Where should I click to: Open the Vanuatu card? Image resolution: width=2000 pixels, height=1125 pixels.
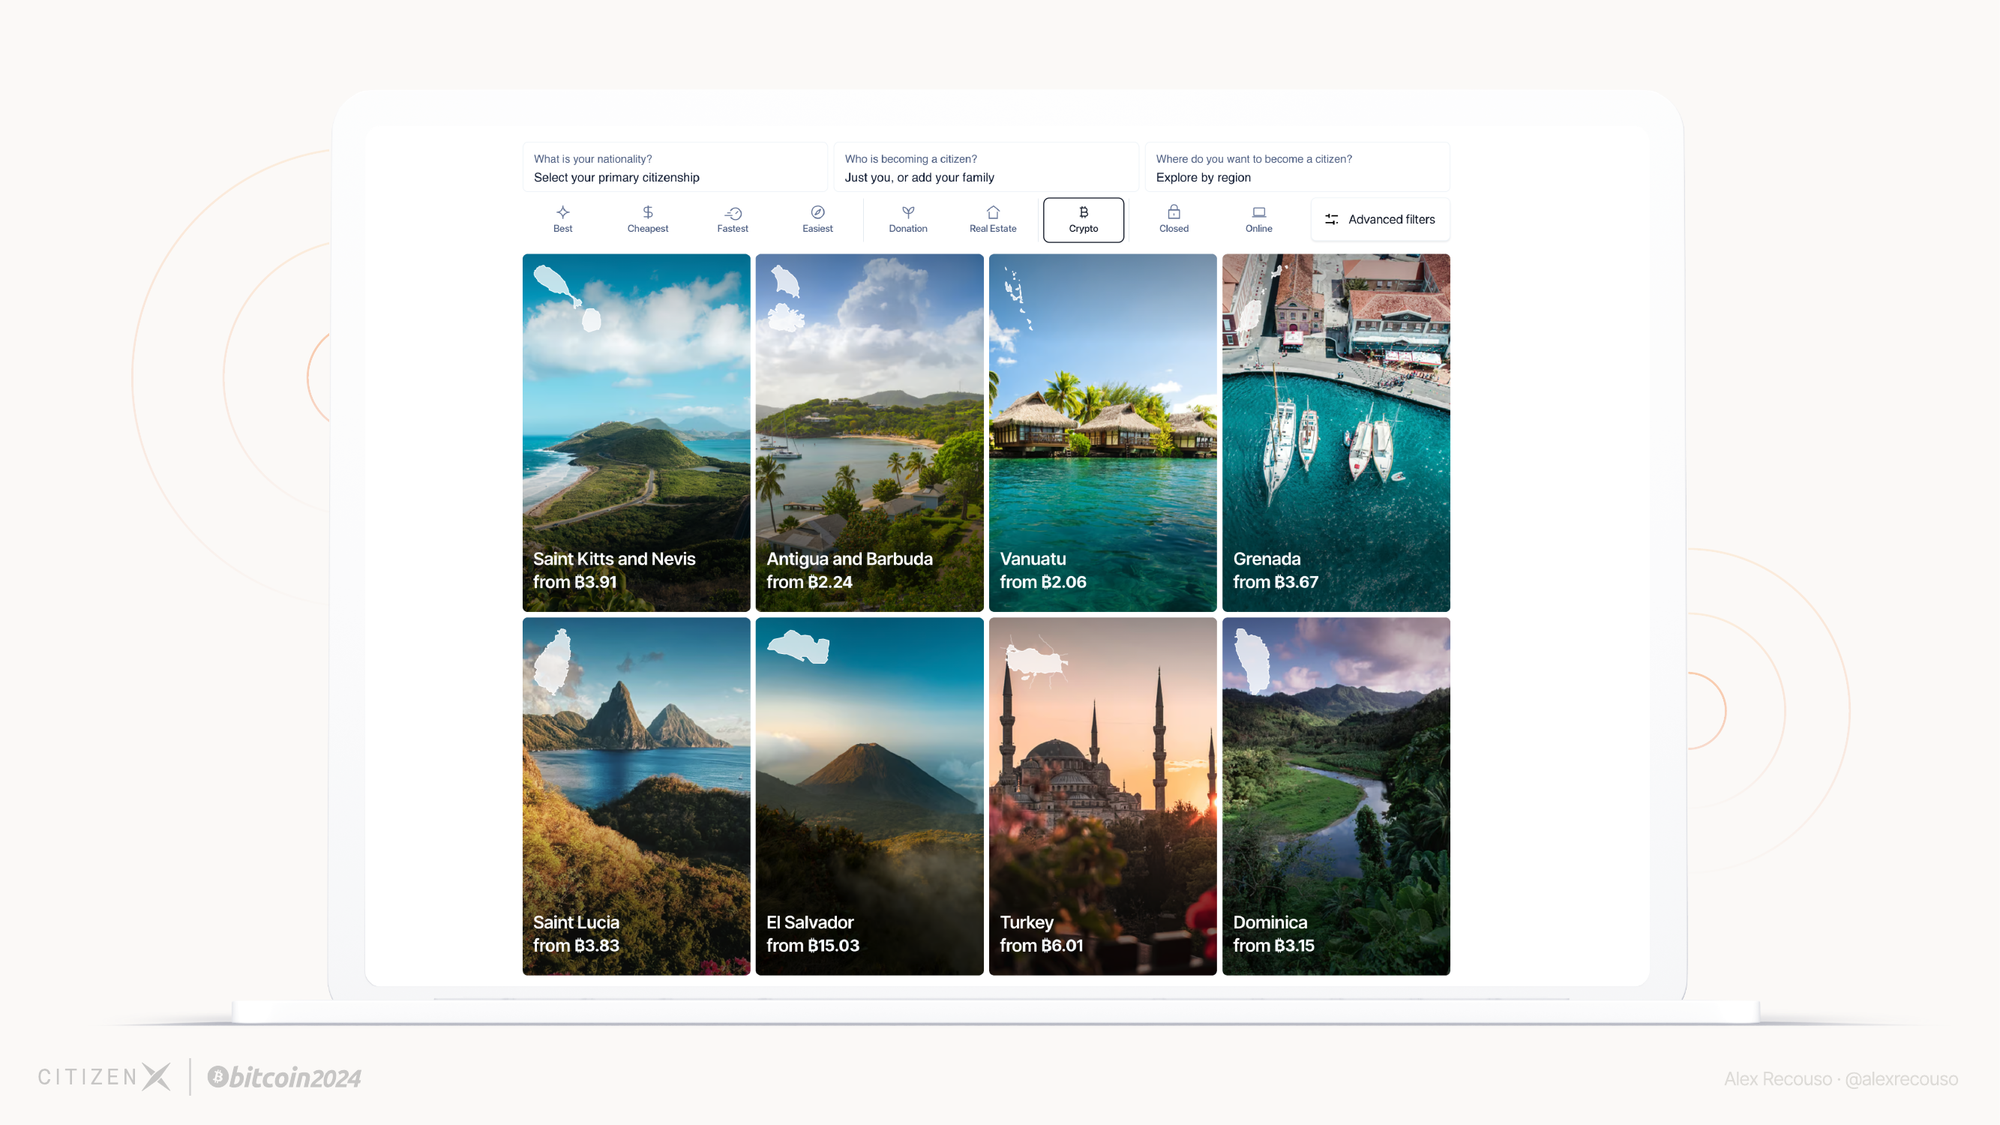(x=1102, y=432)
